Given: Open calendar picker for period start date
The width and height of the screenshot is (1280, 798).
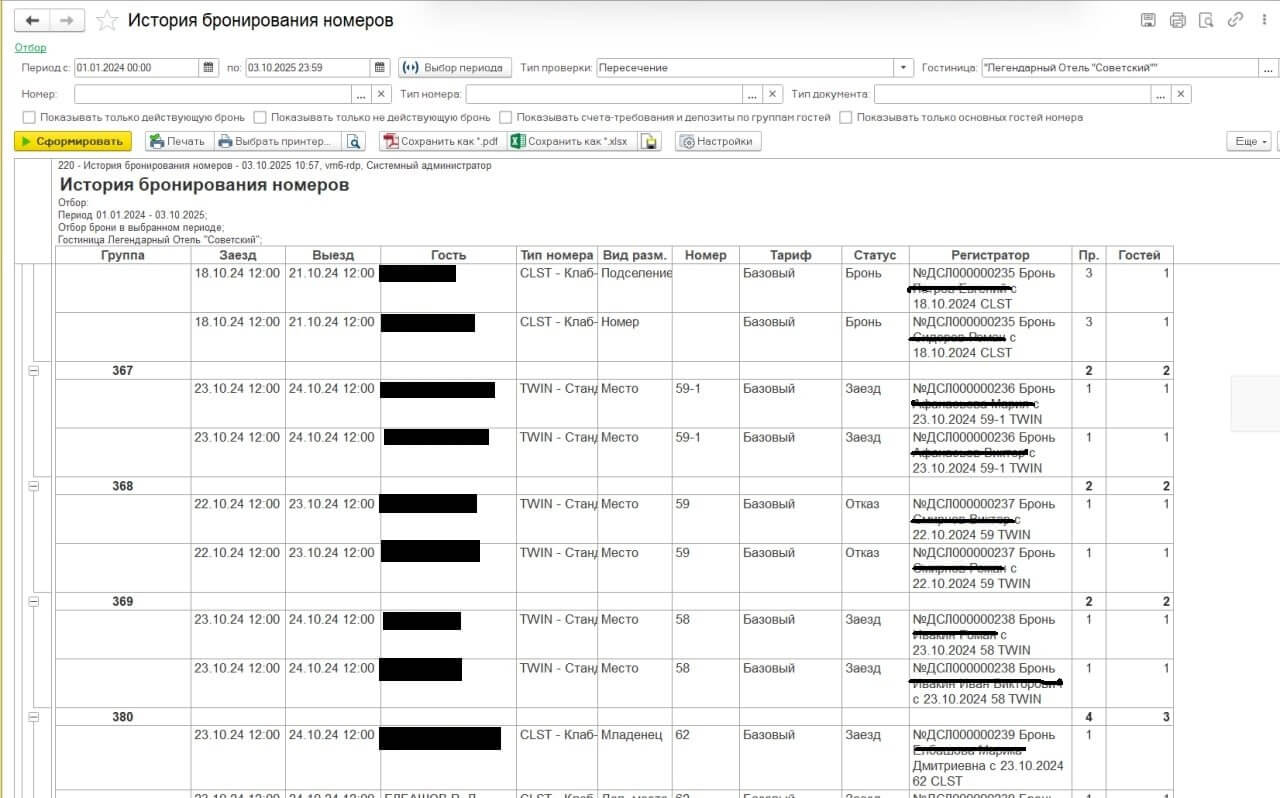Looking at the screenshot, I should [209, 68].
